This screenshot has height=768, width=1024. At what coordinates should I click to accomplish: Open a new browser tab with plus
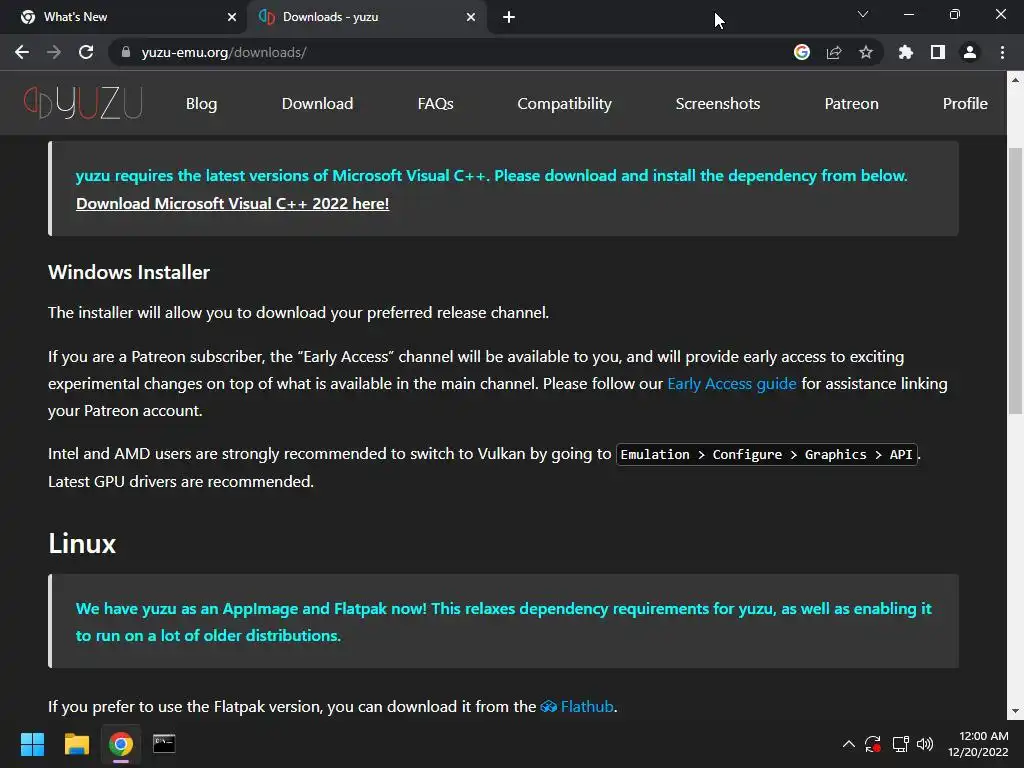coord(509,18)
